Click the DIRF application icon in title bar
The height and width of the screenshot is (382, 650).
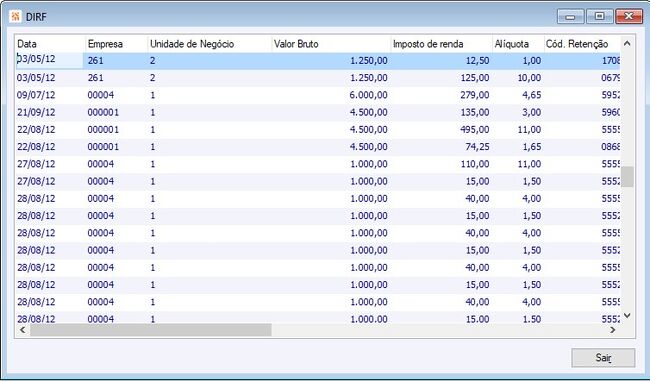tap(15, 17)
